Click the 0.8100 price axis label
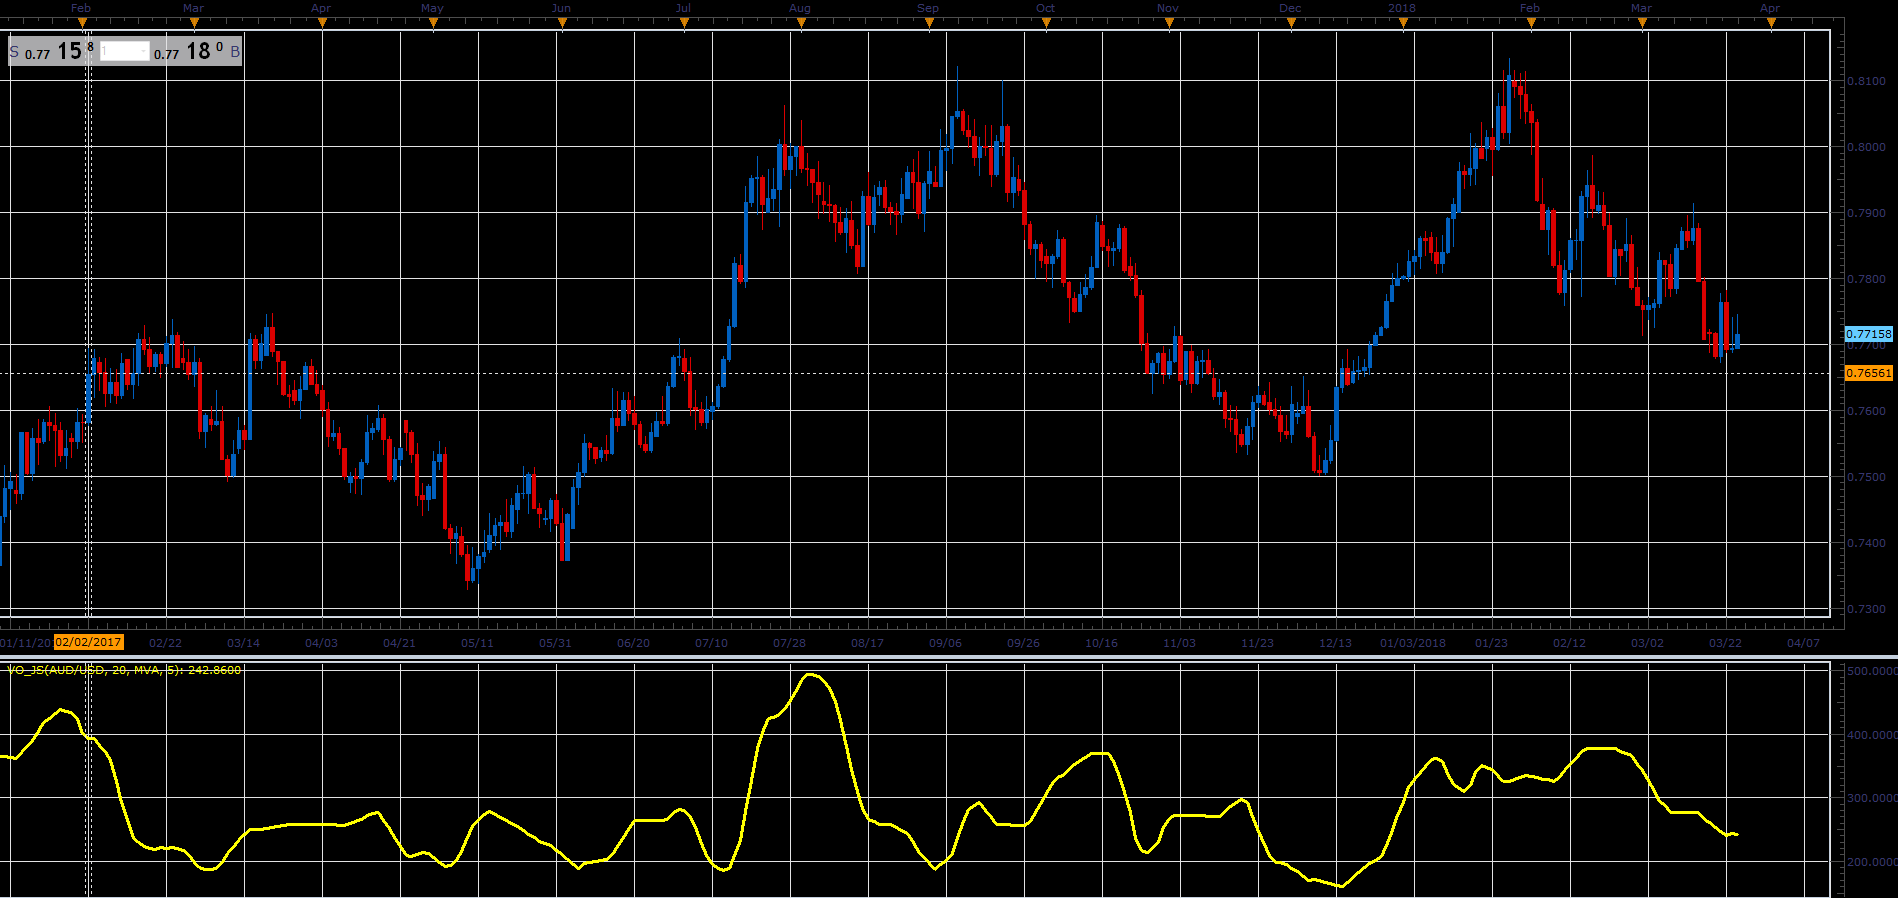Viewport: 1898px width, 898px height. pos(1866,81)
